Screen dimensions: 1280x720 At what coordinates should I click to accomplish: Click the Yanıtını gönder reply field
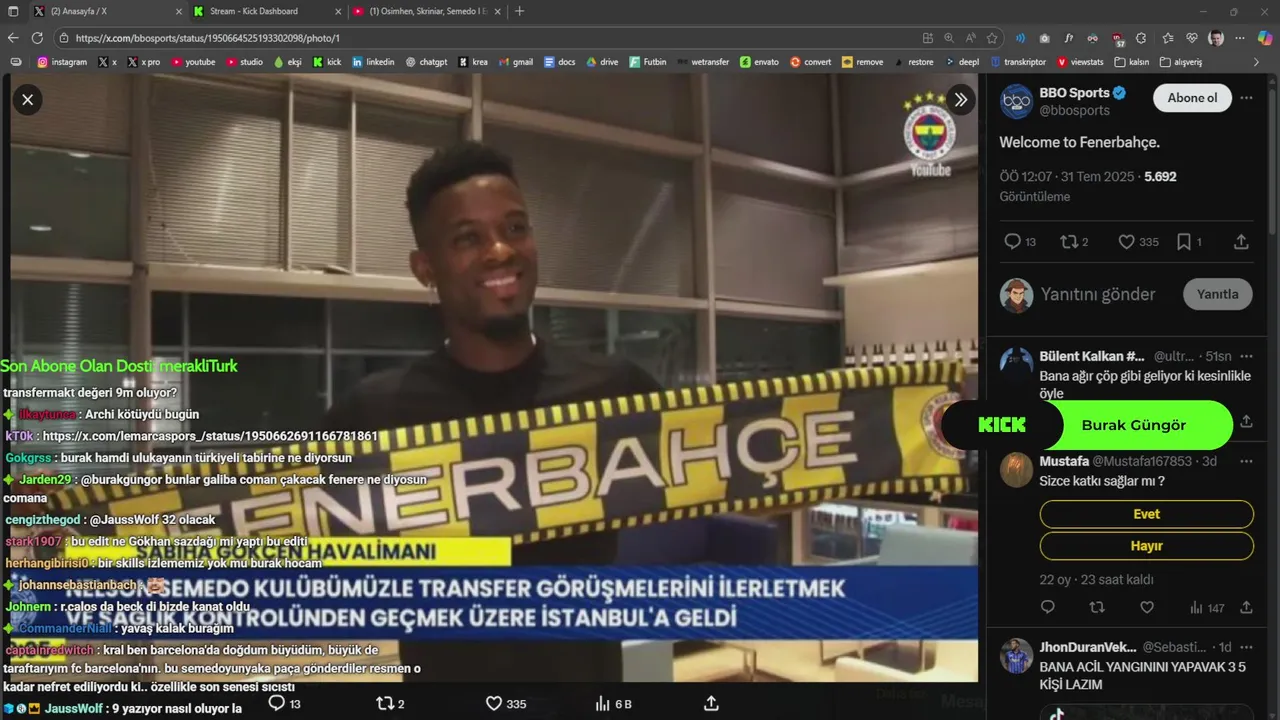click(1098, 294)
